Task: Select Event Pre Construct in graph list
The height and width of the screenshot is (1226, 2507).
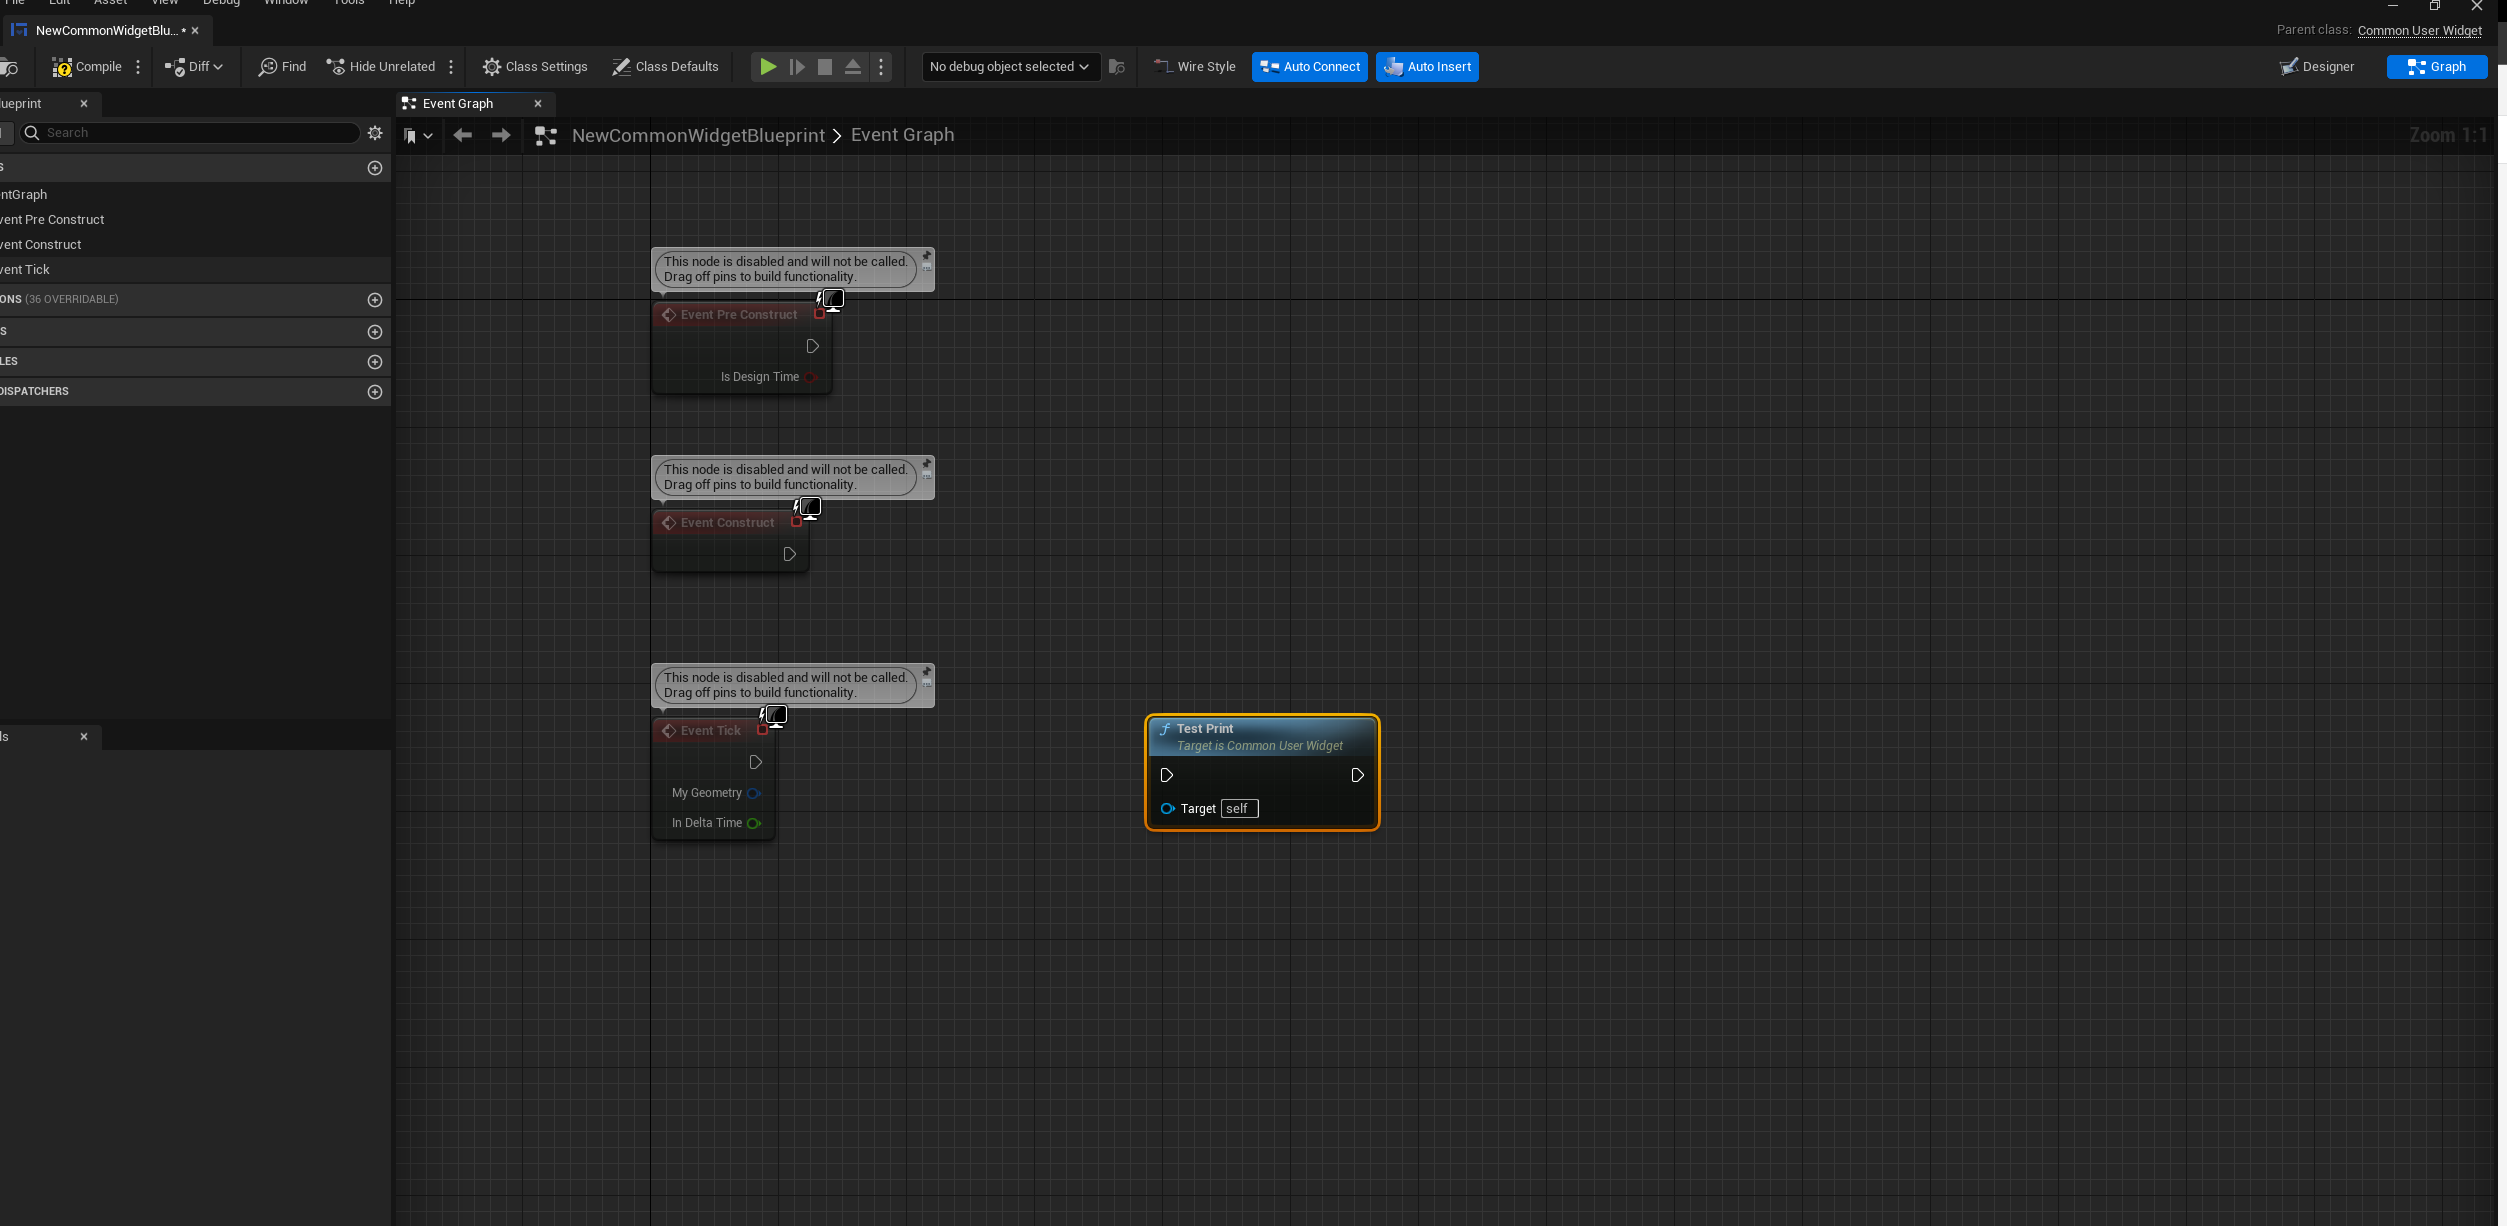Action: [x=52, y=220]
